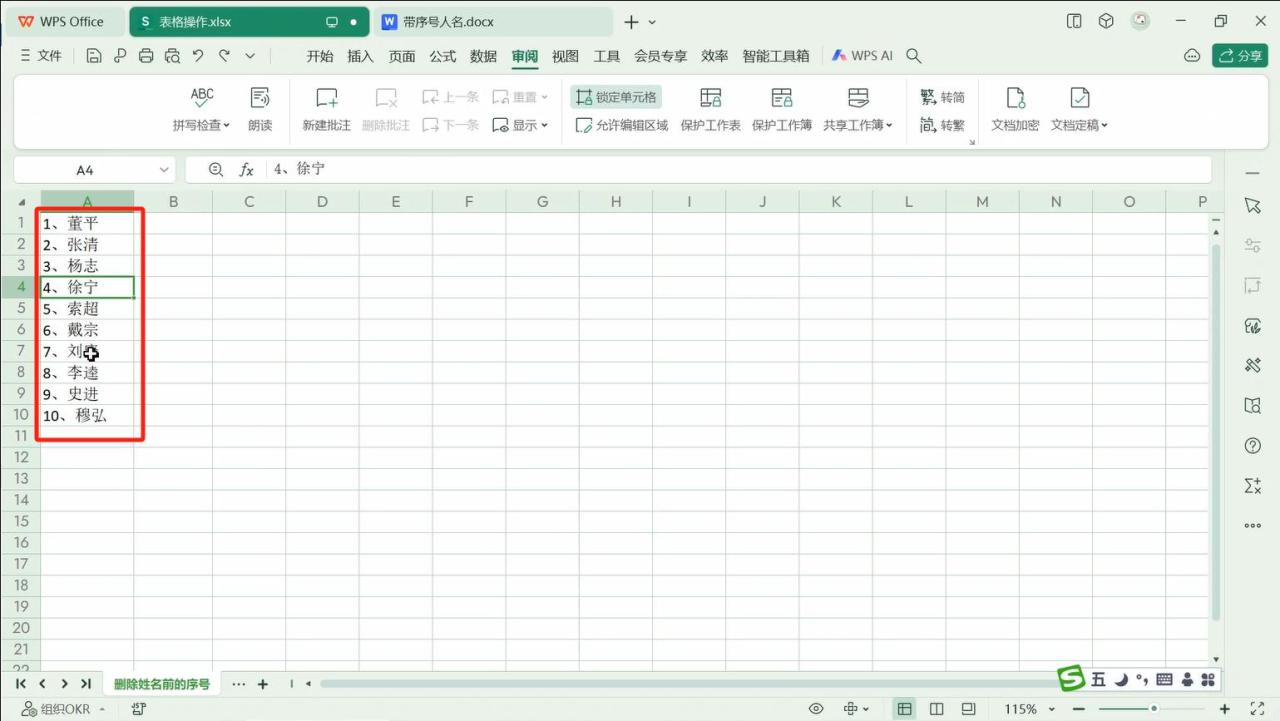Open the 拼写检查 dropdown
This screenshot has height=721, width=1280.
pos(202,125)
